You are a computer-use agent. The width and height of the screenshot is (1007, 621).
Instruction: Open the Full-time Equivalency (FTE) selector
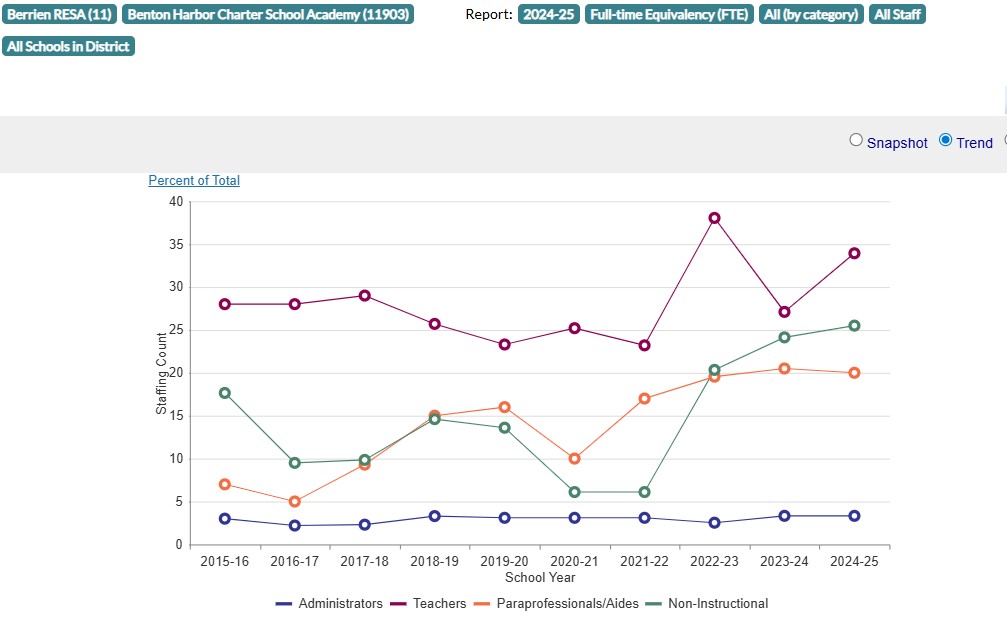[x=669, y=15]
